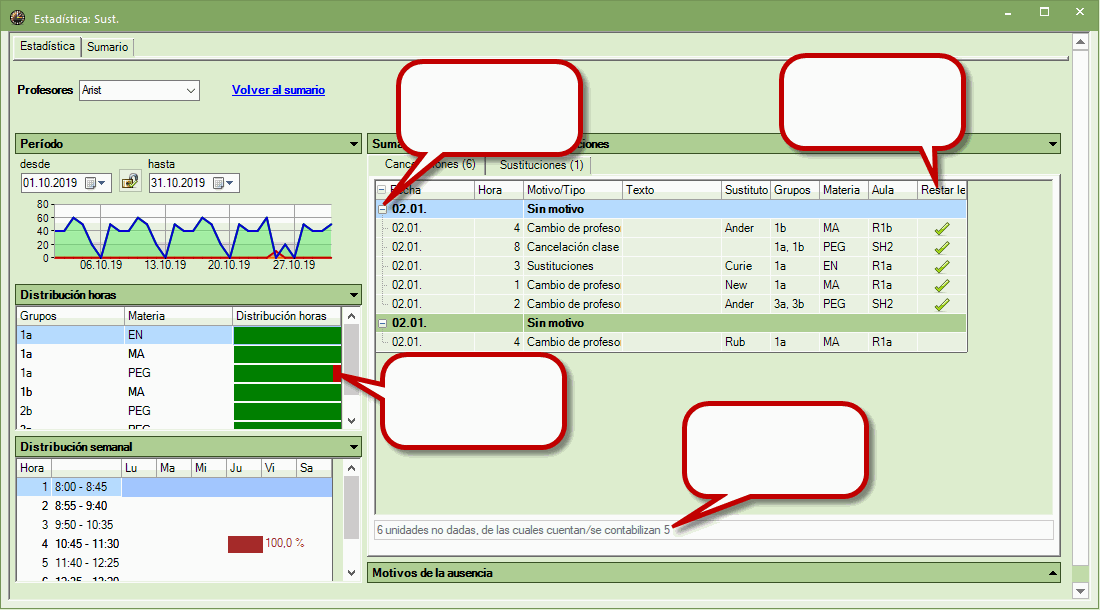Click the green bar for 1b MA
This screenshot has width=1100, height=610.
[287, 392]
